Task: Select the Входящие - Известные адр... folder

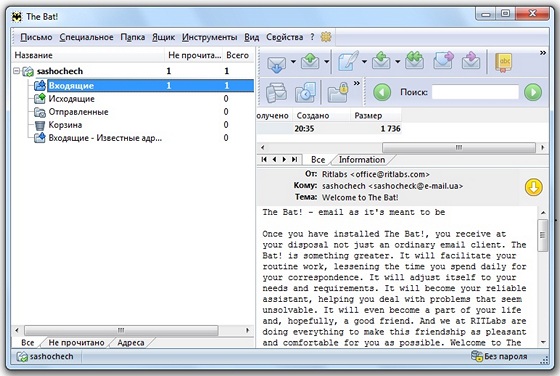Action: (105, 138)
